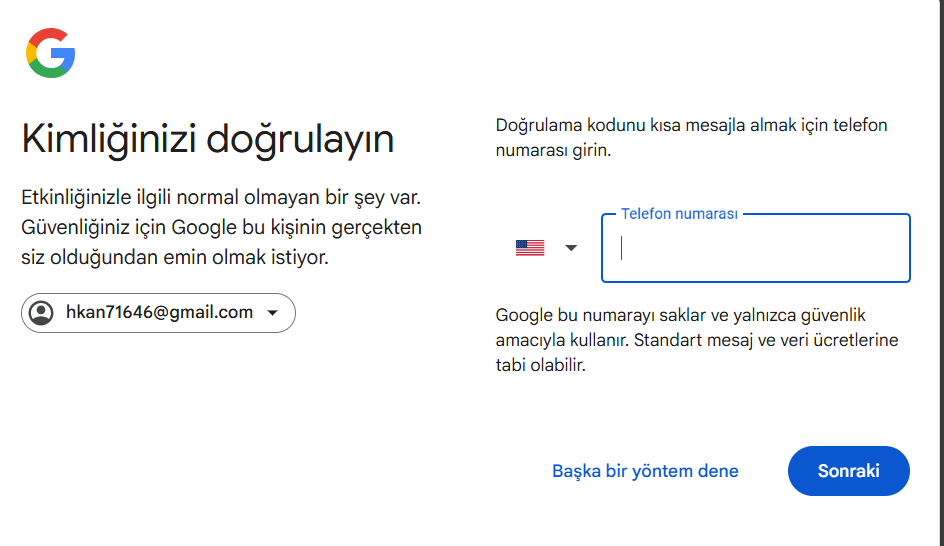Expand the country code dropdown arrow
The width and height of the screenshot is (944, 546).
point(571,248)
